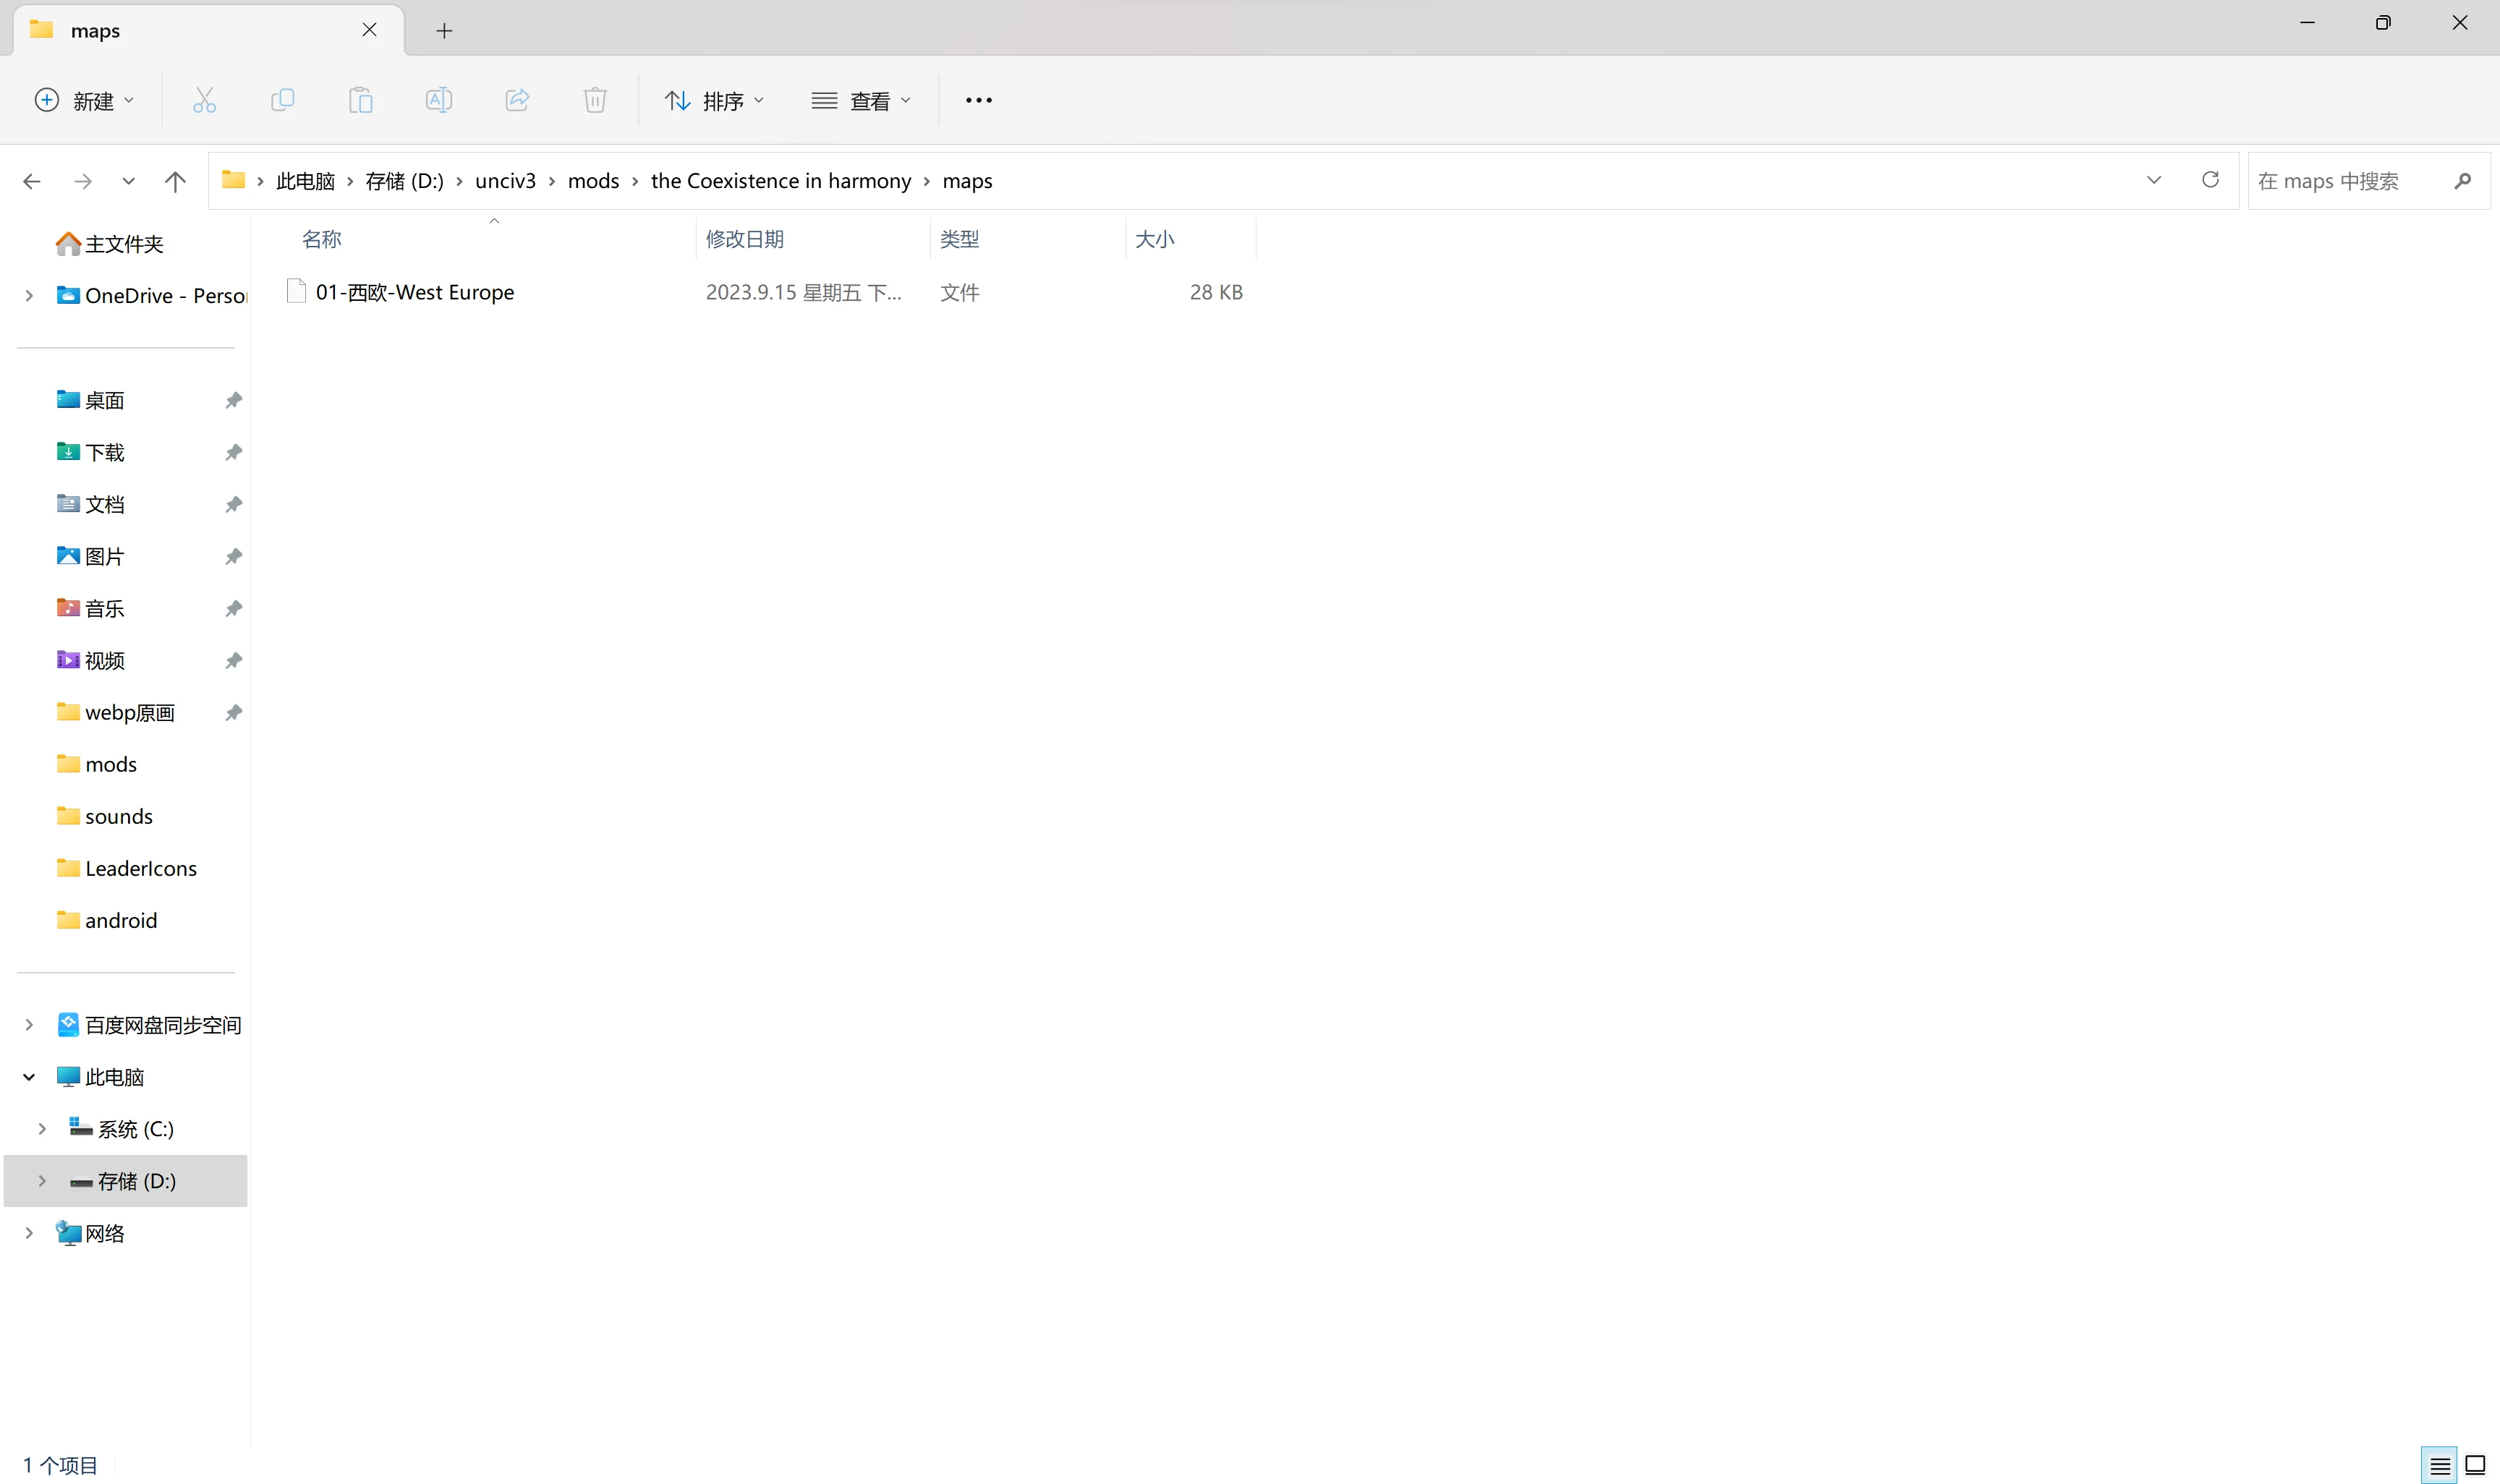The height and width of the screenshot is (1484, 2500).
Task: Go up one folder level
Action: [175, 181]
